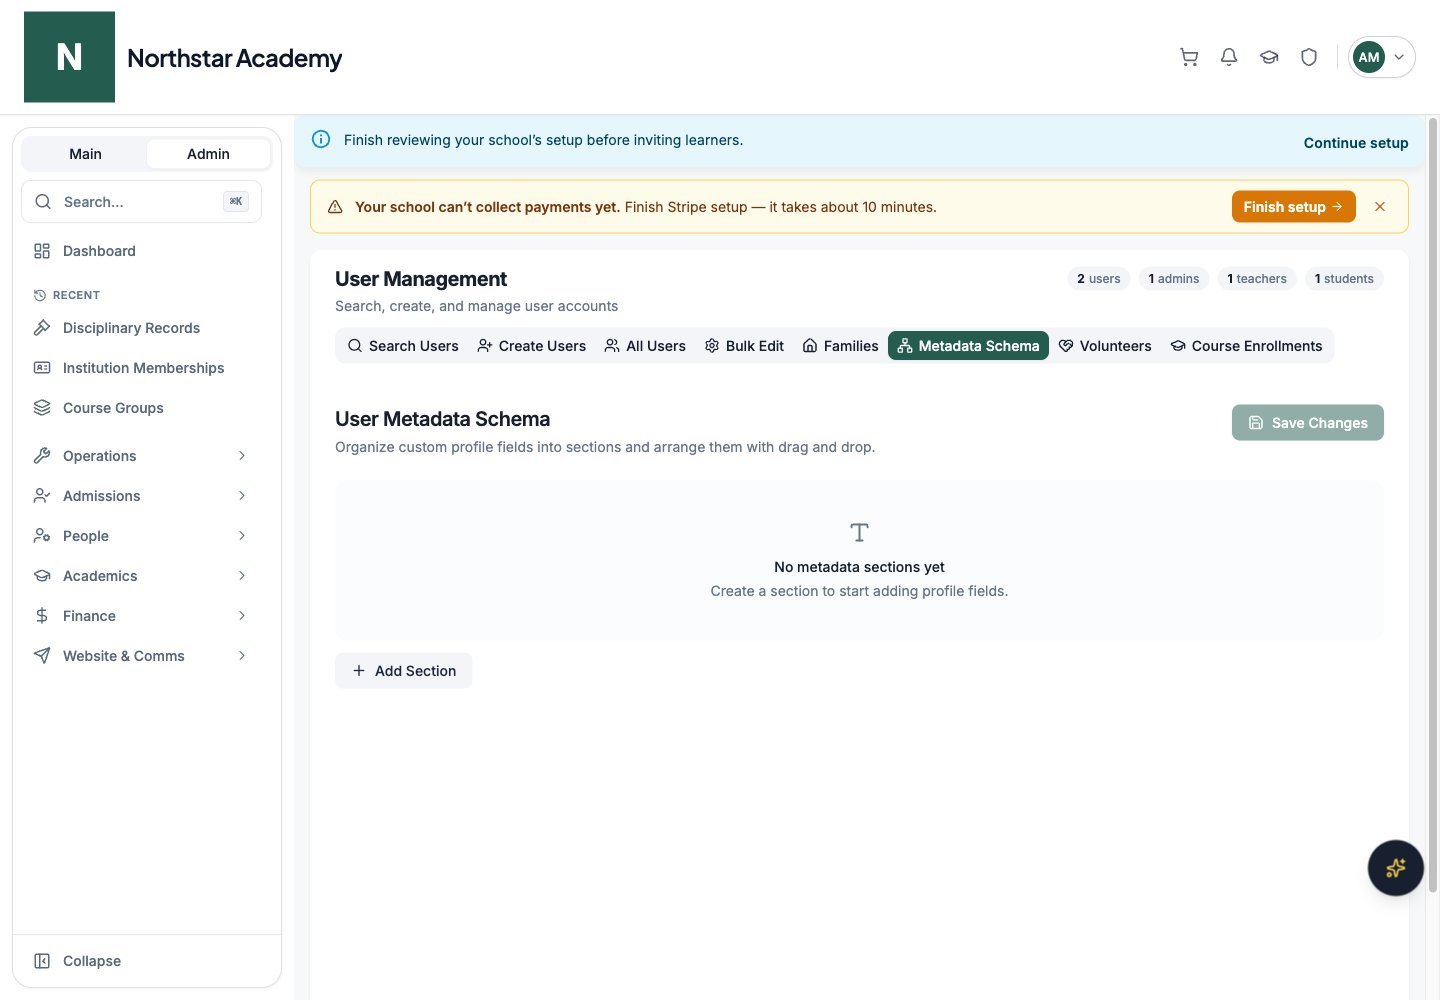Open the Course Enrollments tab
The height and width of the screenshot is (1000, 1440).
[x=1246, y=346]
